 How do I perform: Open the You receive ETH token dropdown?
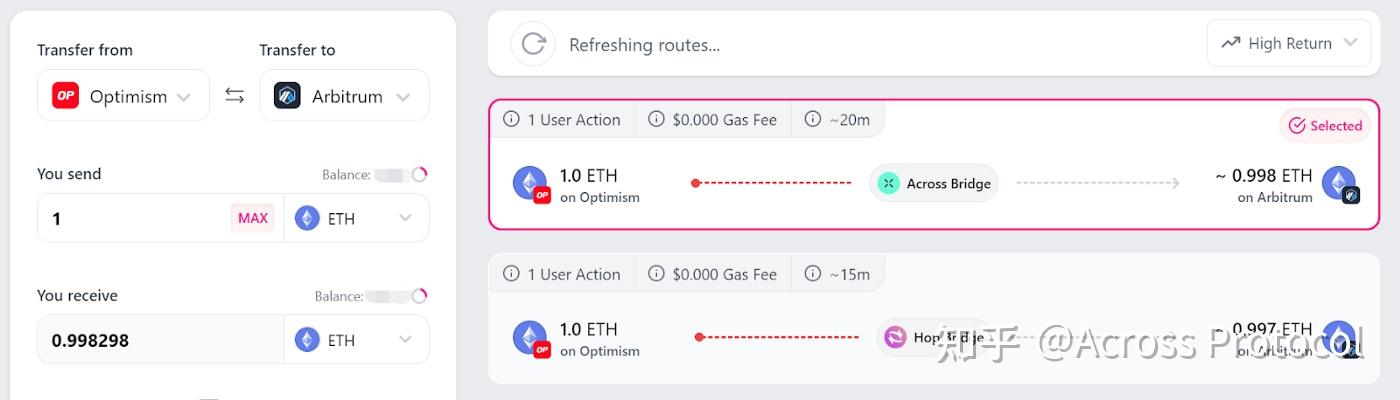[x=356, y=340]
